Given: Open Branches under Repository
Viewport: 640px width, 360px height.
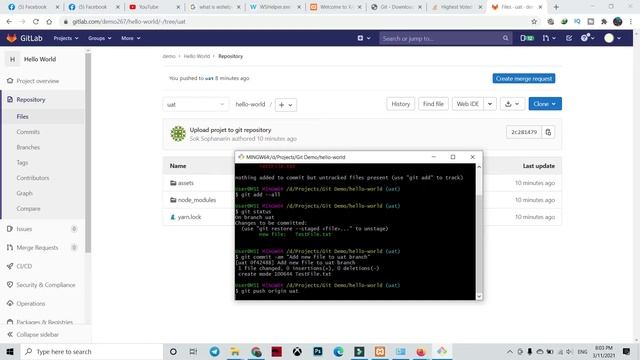Looking at the screenshot, I should pyautogui.click(x=28, y=147).
